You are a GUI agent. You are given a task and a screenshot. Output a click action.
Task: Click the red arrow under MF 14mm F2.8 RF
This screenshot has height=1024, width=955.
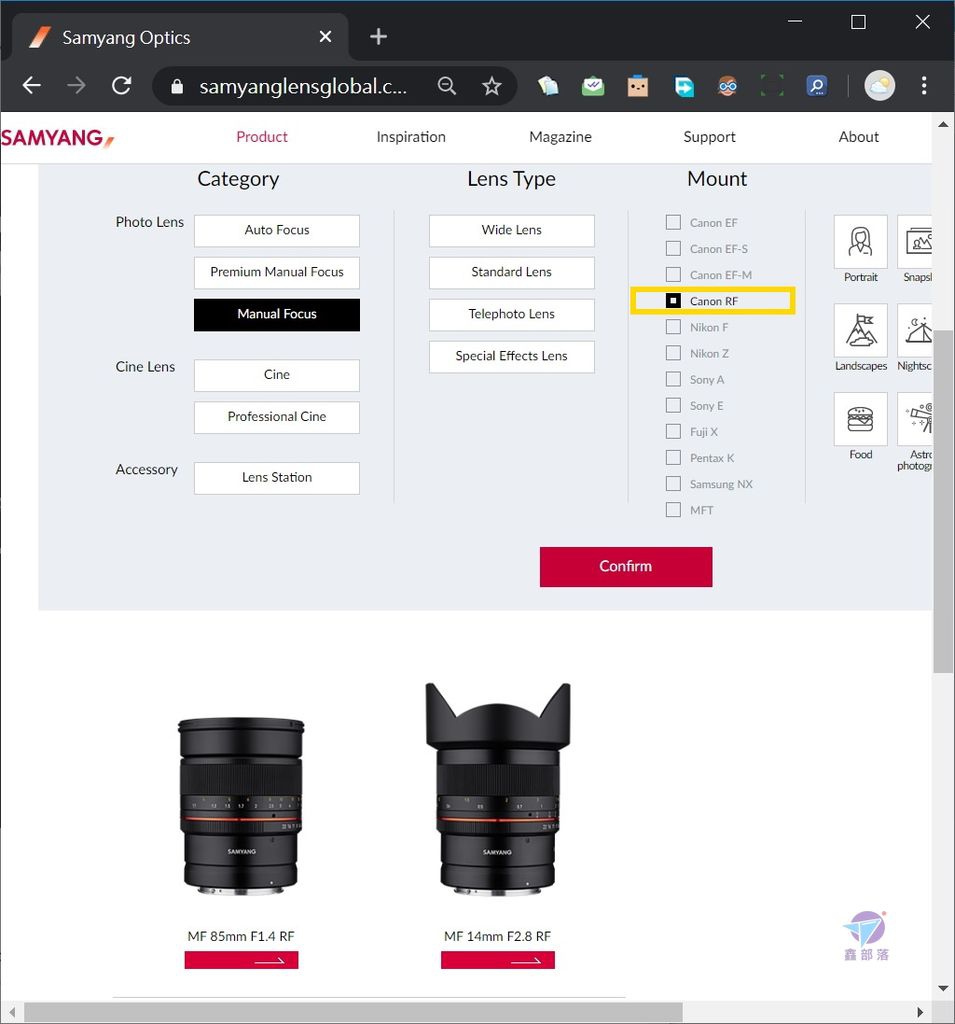coord(498,960)
